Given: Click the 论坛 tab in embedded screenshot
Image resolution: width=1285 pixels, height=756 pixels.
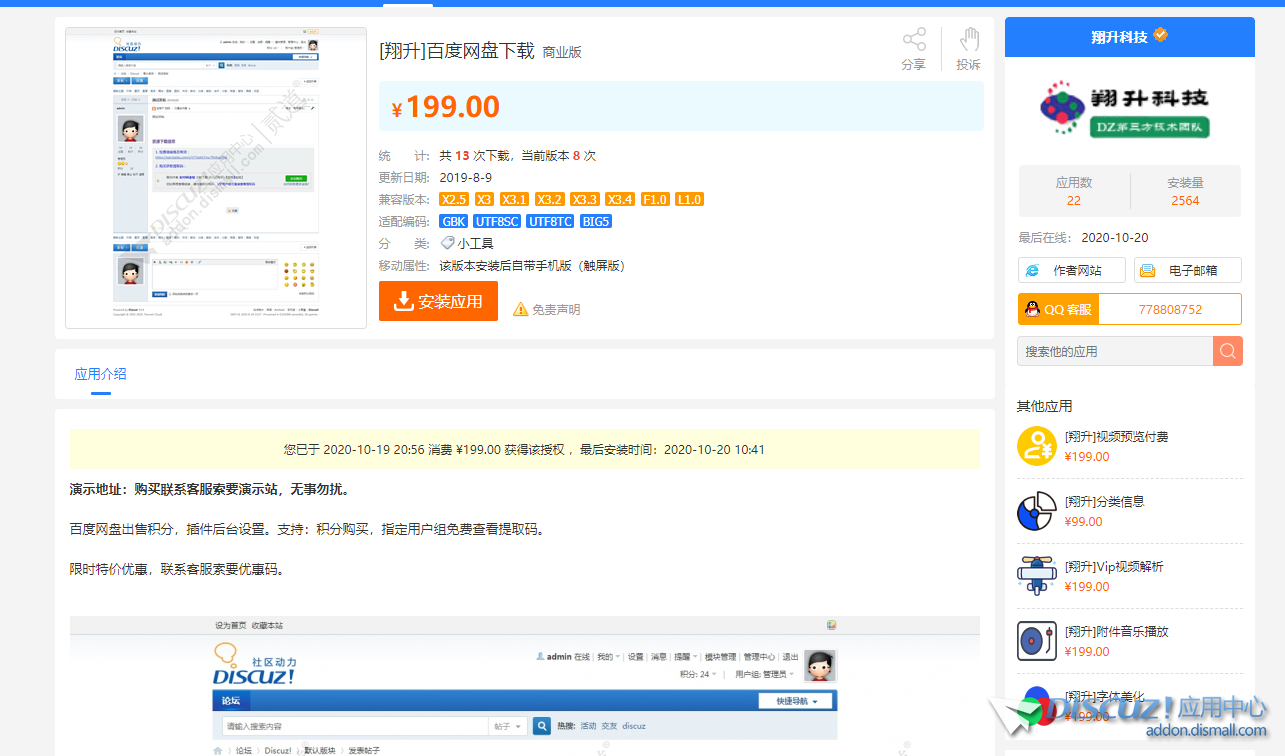Looking at the screenshot, I should coord(230,701).
